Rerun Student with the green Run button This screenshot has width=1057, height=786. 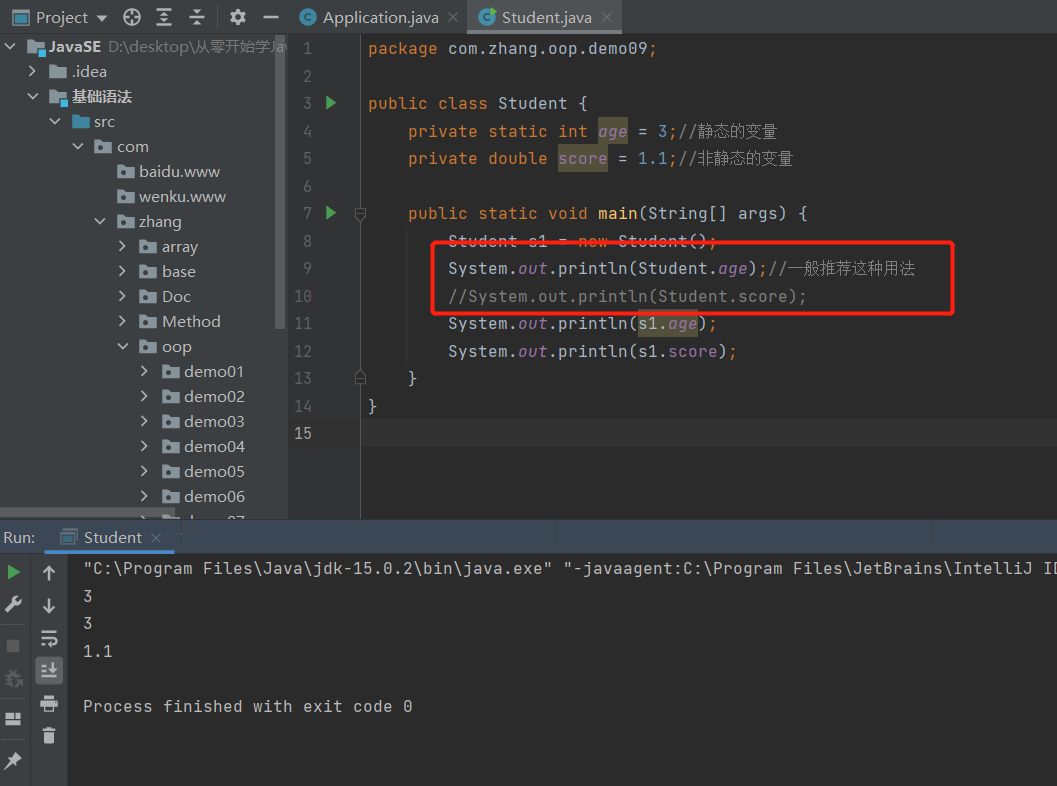[x=13, y=572]
